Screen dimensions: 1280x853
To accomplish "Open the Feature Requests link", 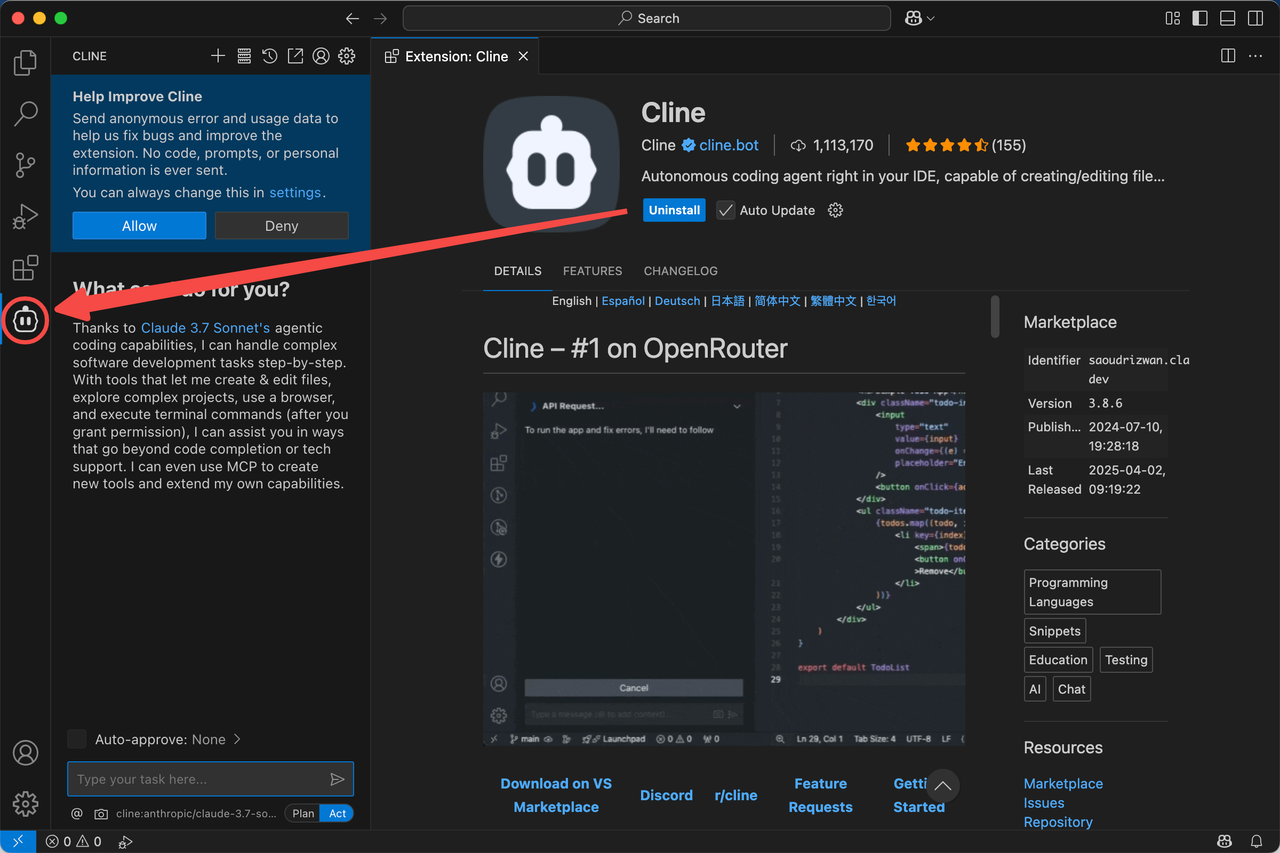I will (x=820, y=795).
